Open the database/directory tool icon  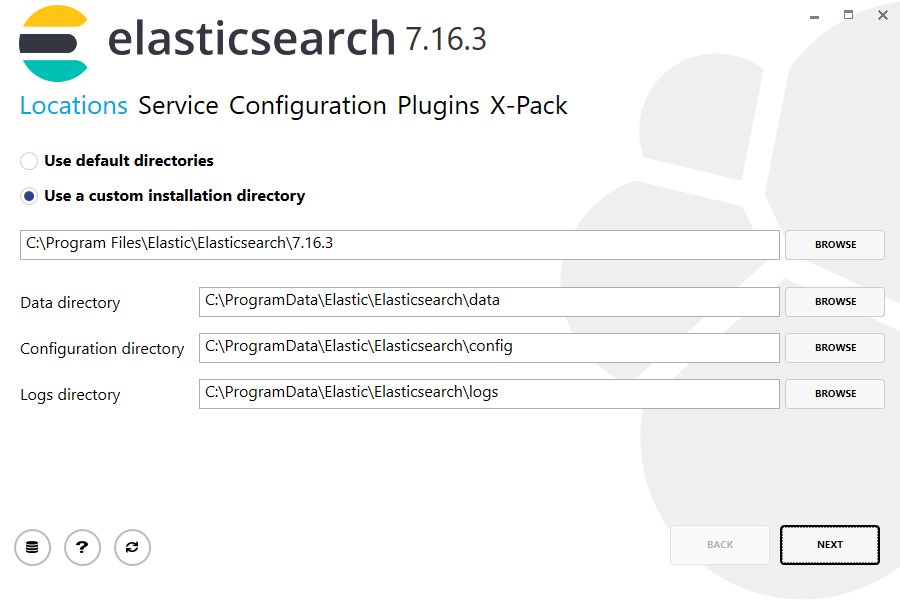[x=32, y=547]
